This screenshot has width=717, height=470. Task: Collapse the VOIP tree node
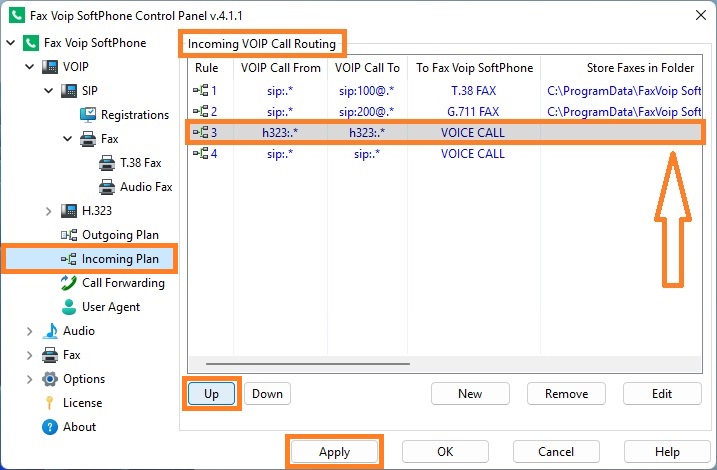tap(30, 67)
